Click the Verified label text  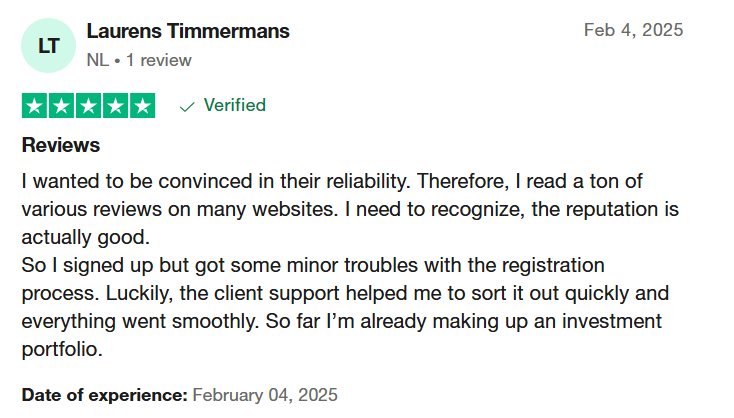point(235,105)
